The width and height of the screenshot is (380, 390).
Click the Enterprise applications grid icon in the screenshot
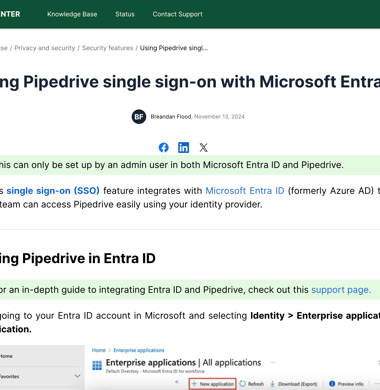pos(97,366)
